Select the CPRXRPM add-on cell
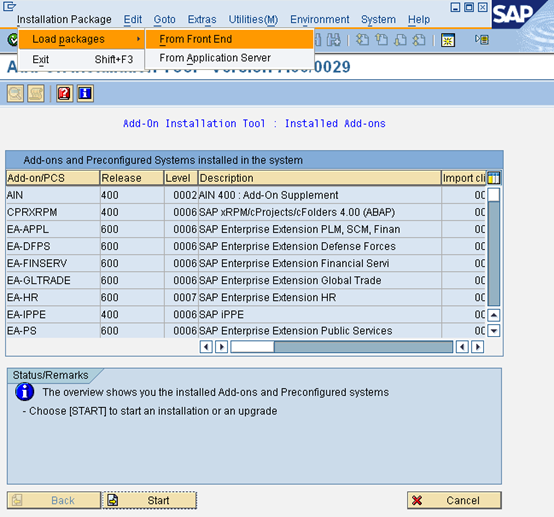 point(53,212)
